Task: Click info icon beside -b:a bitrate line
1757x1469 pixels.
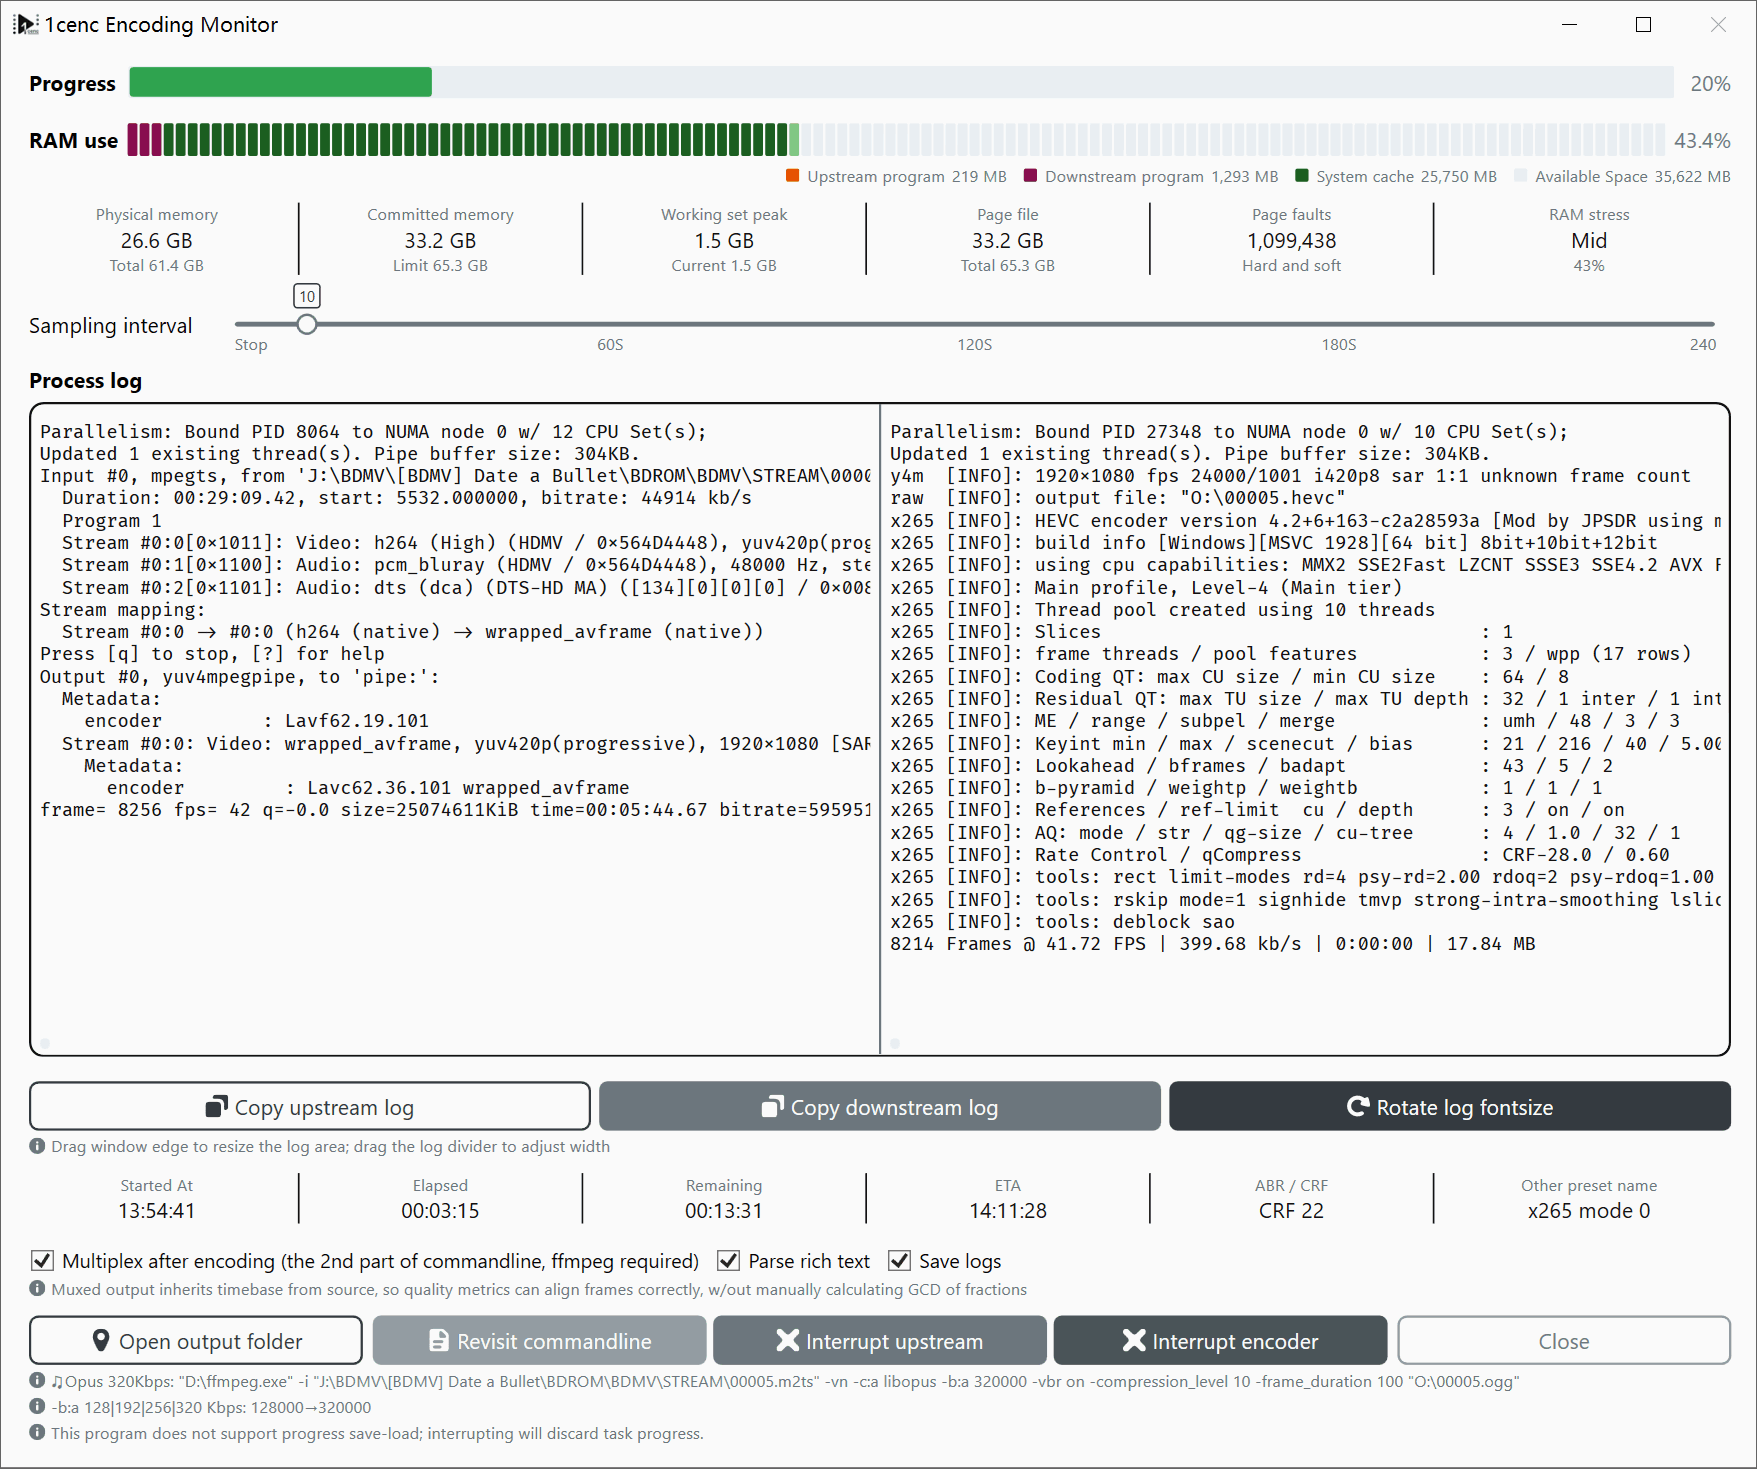Action: [x=37, y=1407]
